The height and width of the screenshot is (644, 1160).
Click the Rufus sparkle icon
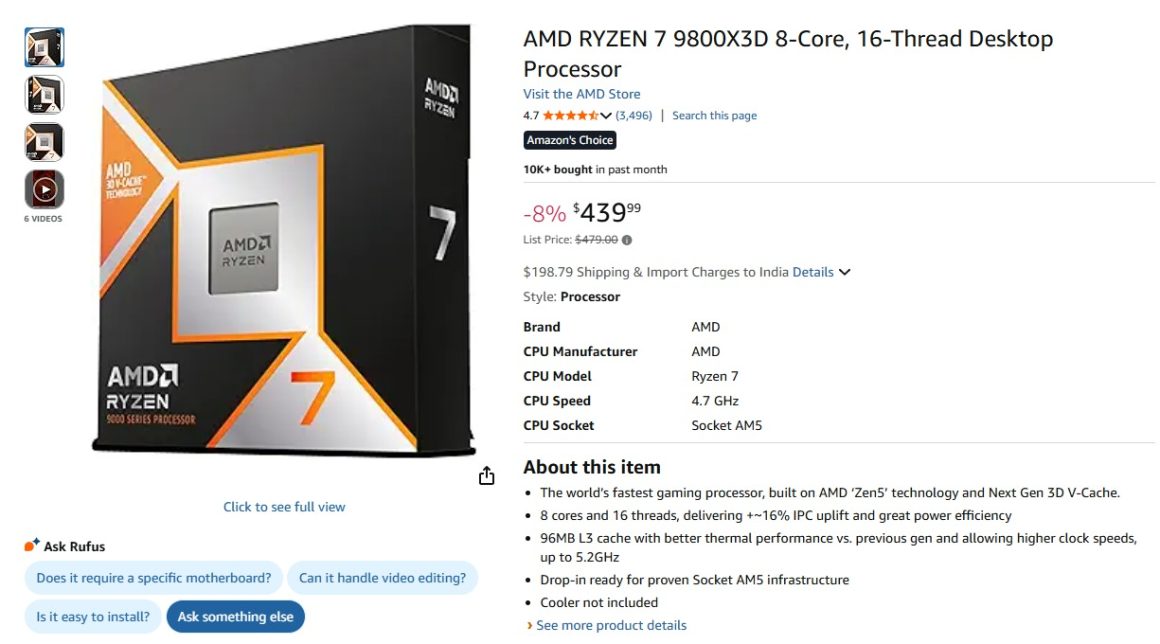(30, 546)
